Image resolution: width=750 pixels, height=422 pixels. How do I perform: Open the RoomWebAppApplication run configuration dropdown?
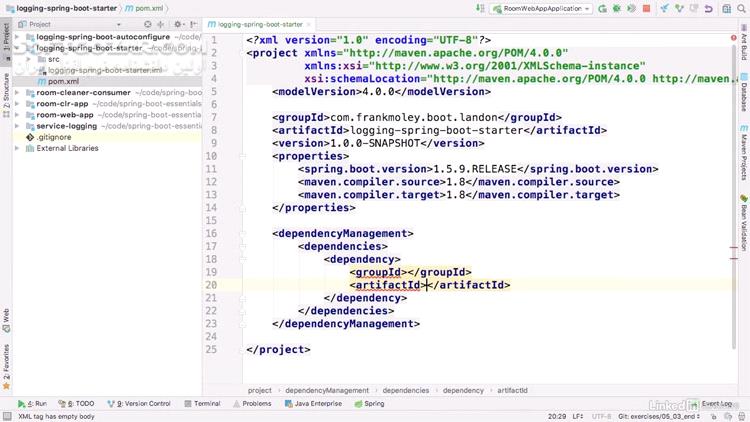542,9
